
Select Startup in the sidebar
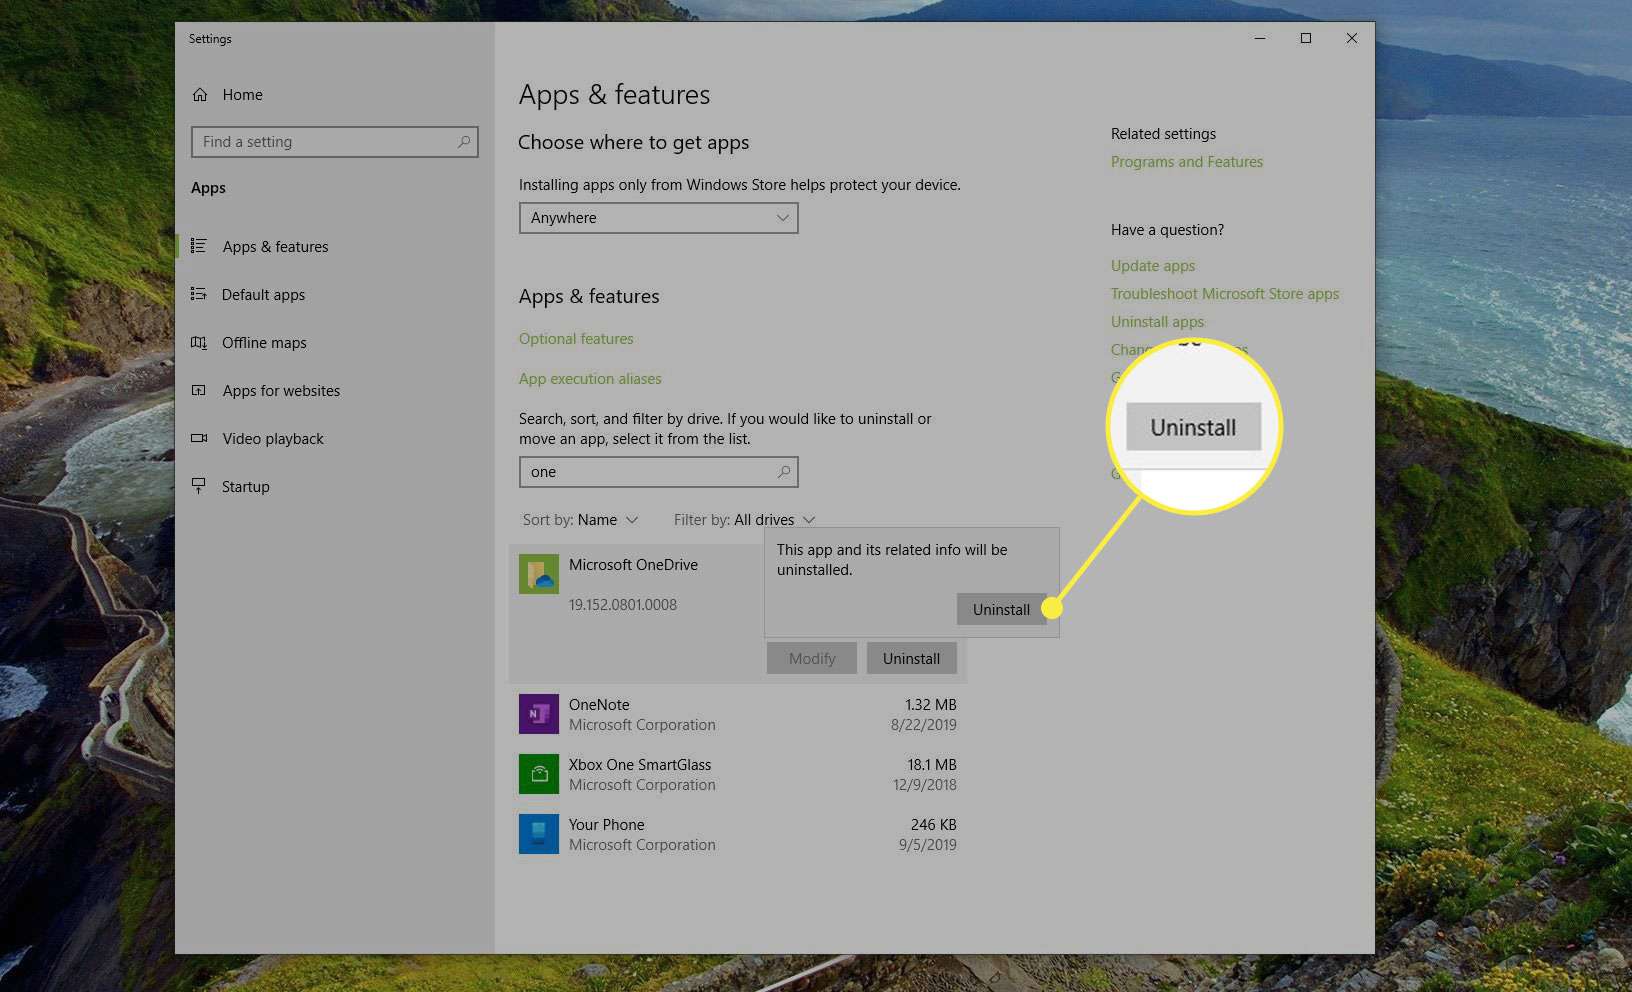[245, 487]
